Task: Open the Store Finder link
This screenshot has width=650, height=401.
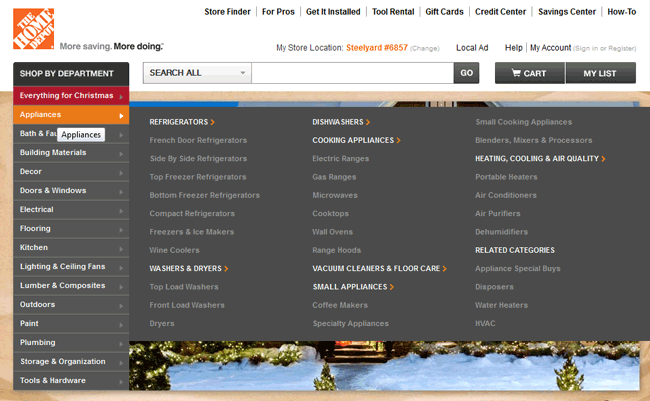Action: (227, 12)
